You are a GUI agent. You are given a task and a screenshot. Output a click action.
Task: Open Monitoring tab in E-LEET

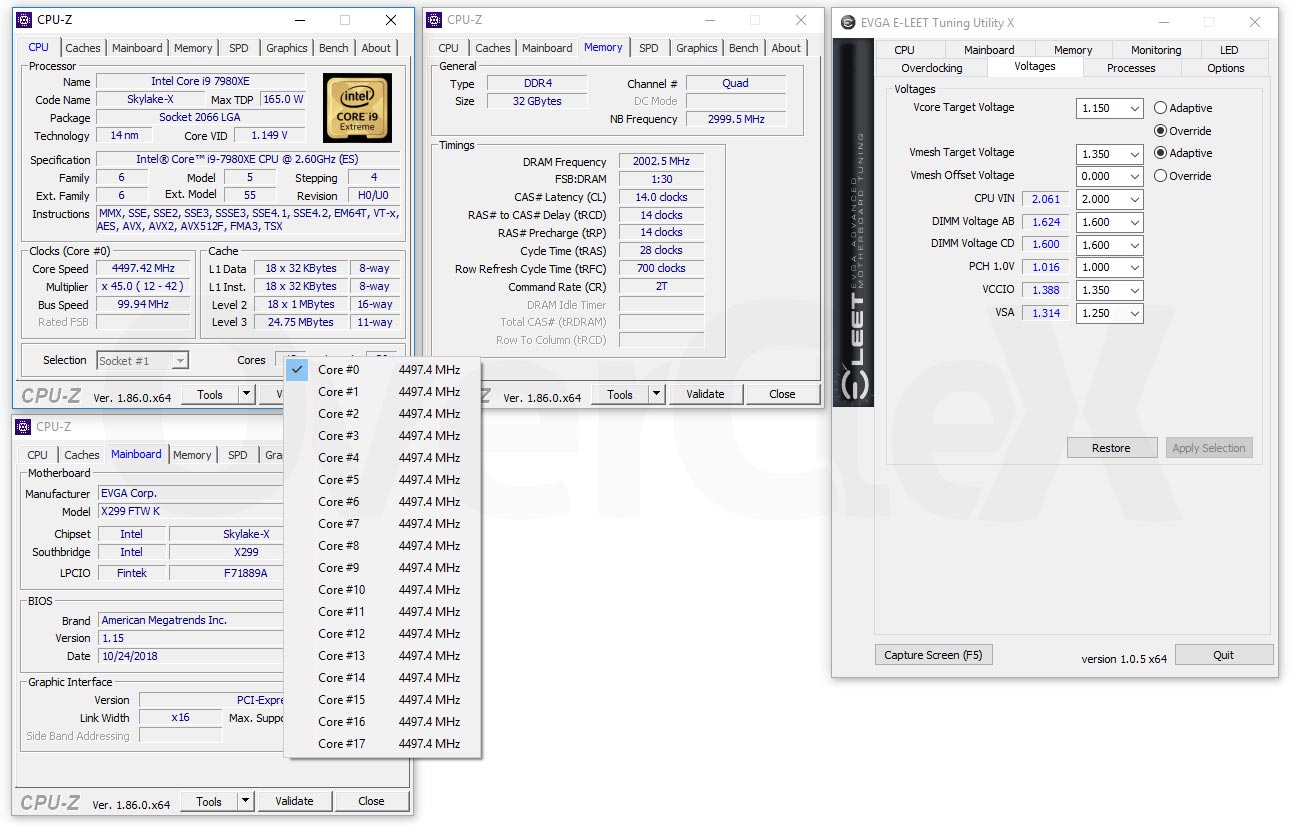click(1156, 50)
